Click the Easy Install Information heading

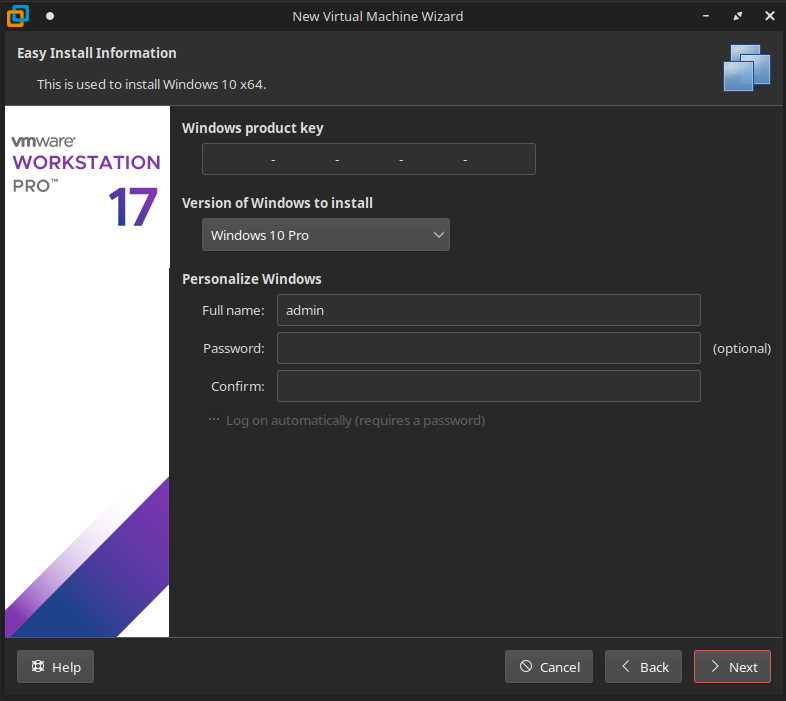click(97, 53)
